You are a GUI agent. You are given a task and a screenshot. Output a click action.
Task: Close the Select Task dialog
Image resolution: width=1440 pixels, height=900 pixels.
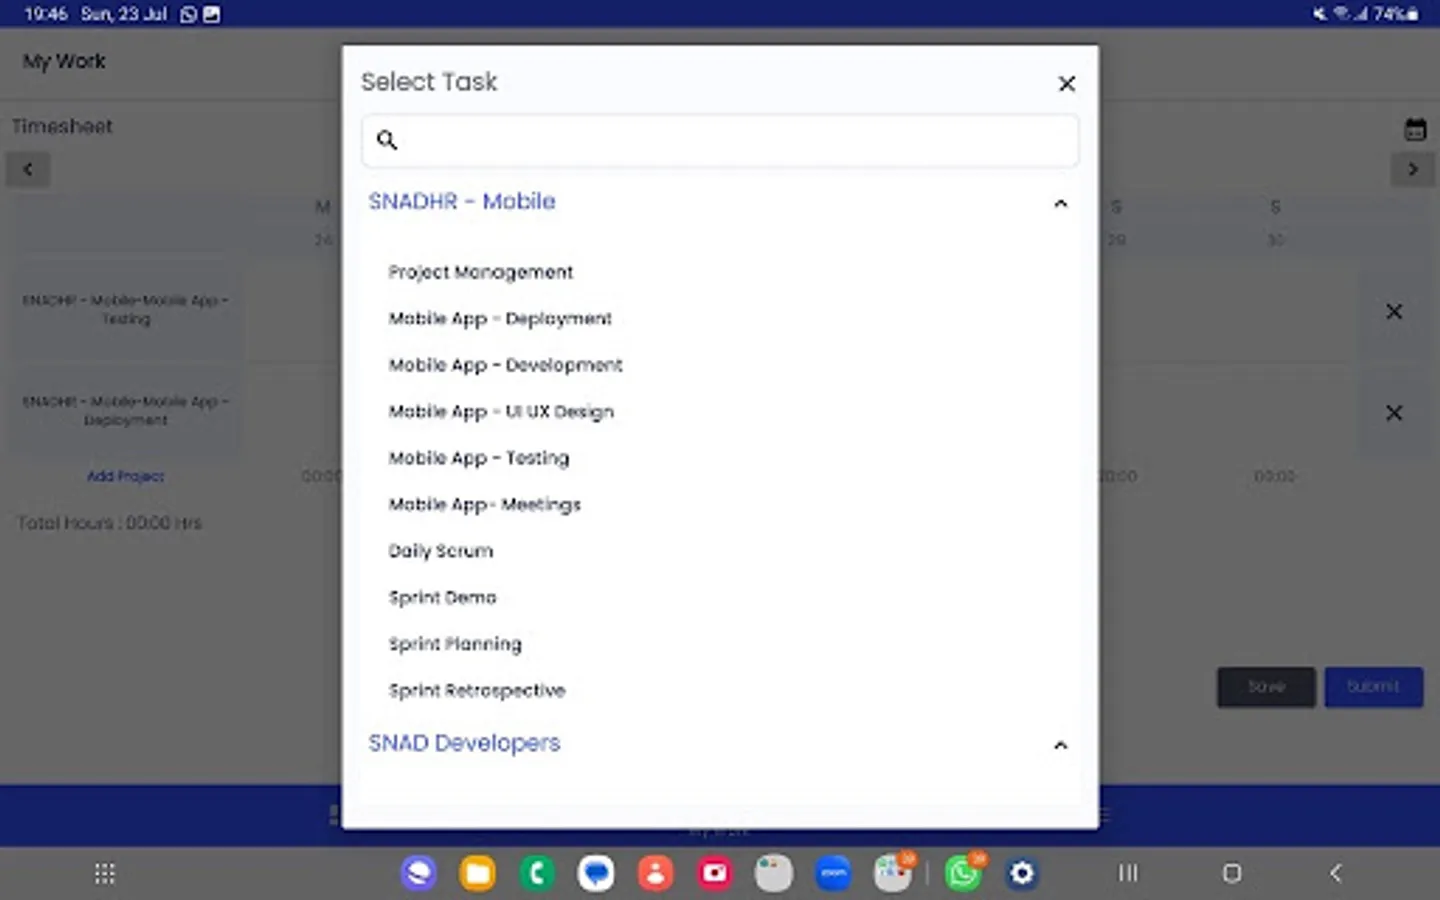pyautogui.click(x=1066, y=84)
